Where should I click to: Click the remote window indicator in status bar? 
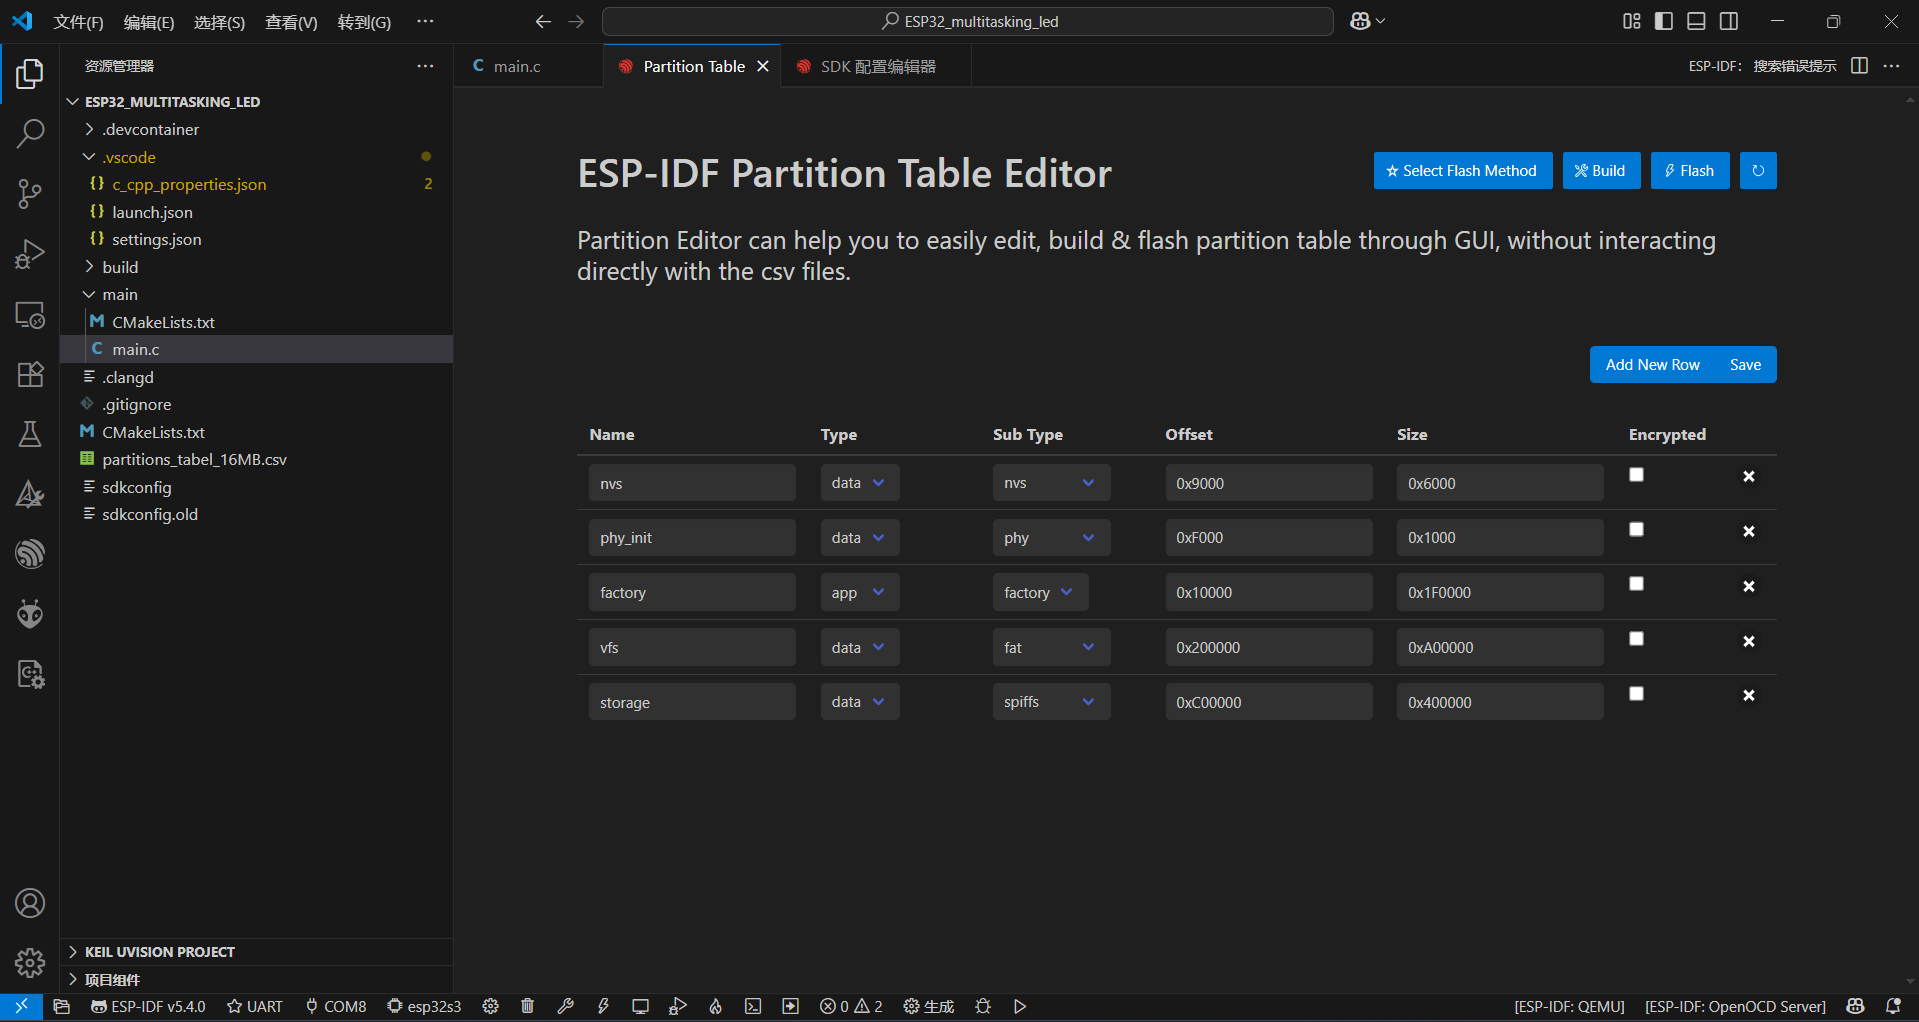[x=21, y=1006]
